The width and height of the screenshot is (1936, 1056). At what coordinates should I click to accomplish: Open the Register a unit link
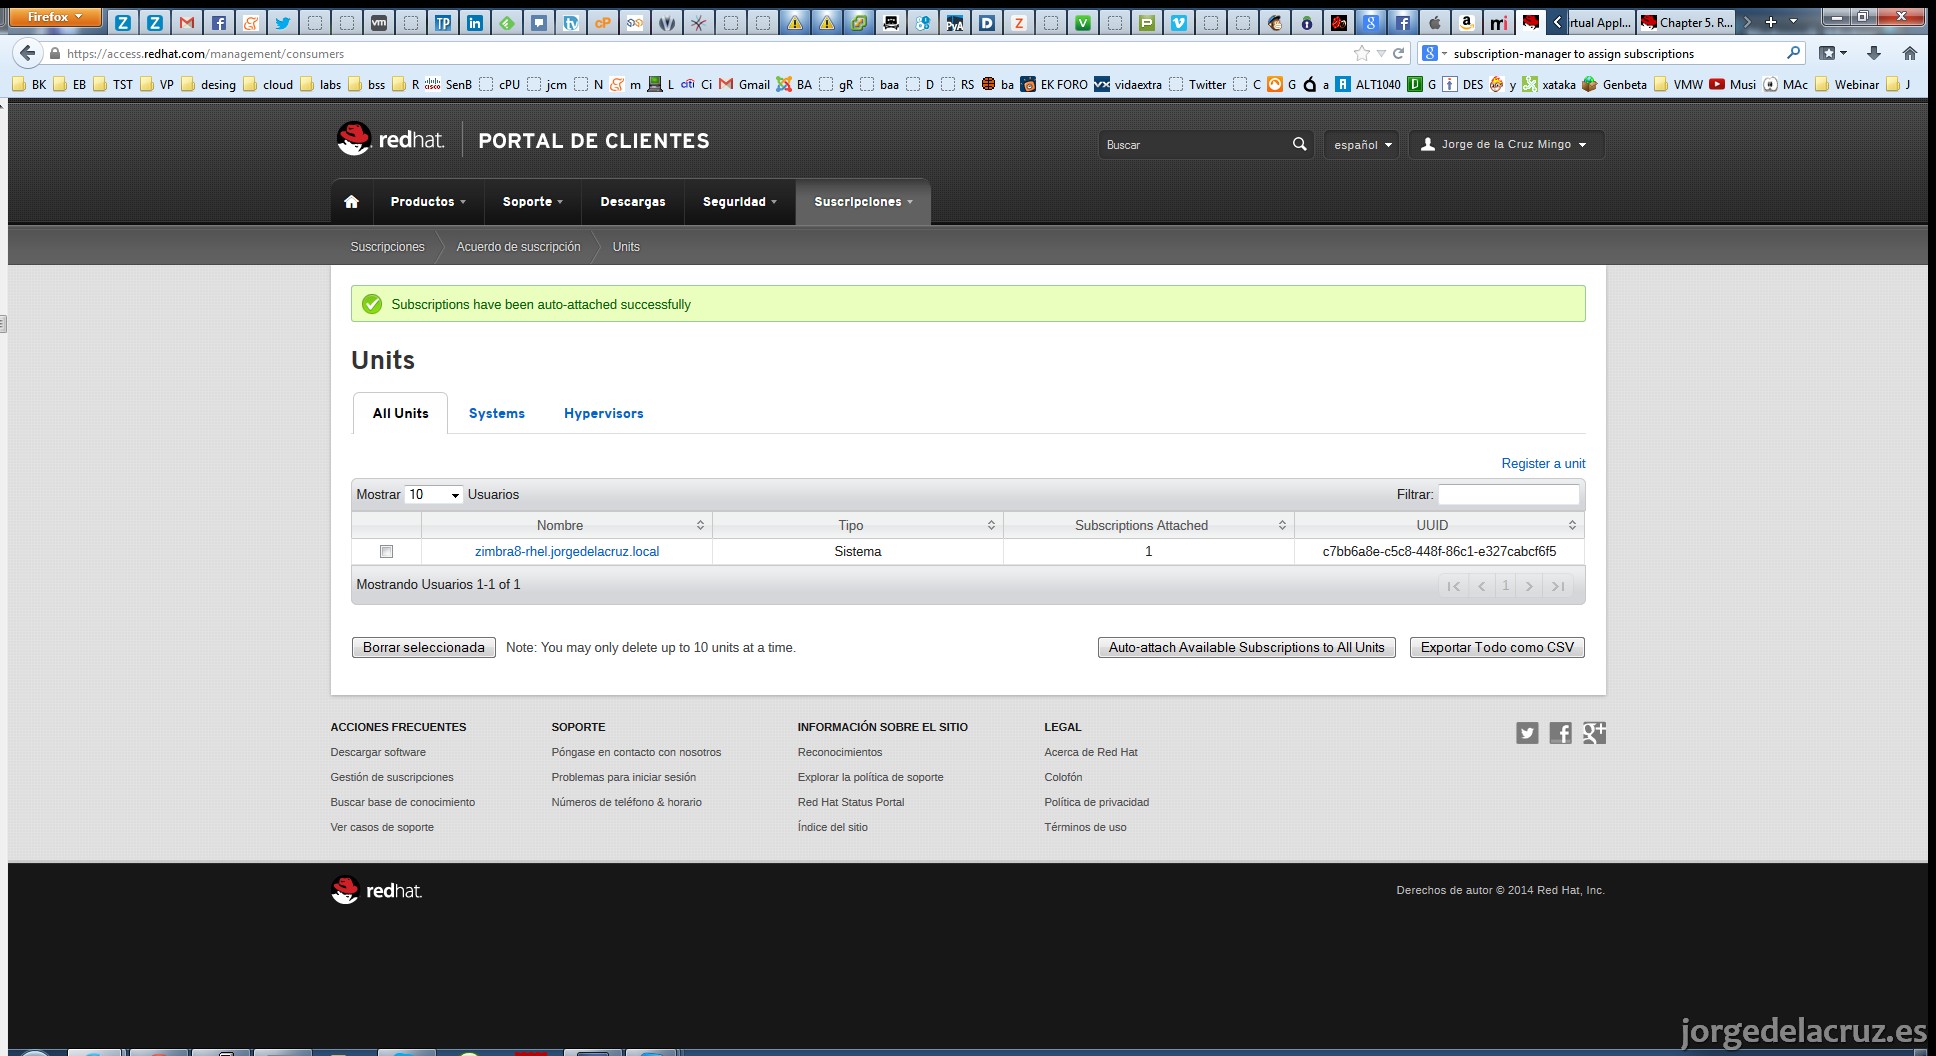[x=1543, y=463]
